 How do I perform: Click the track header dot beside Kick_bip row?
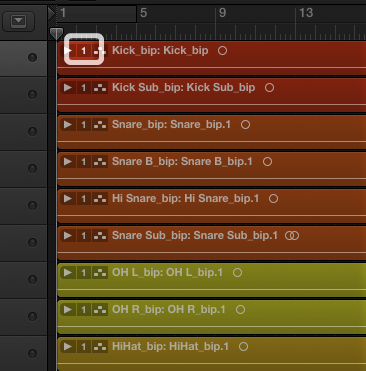32,57
